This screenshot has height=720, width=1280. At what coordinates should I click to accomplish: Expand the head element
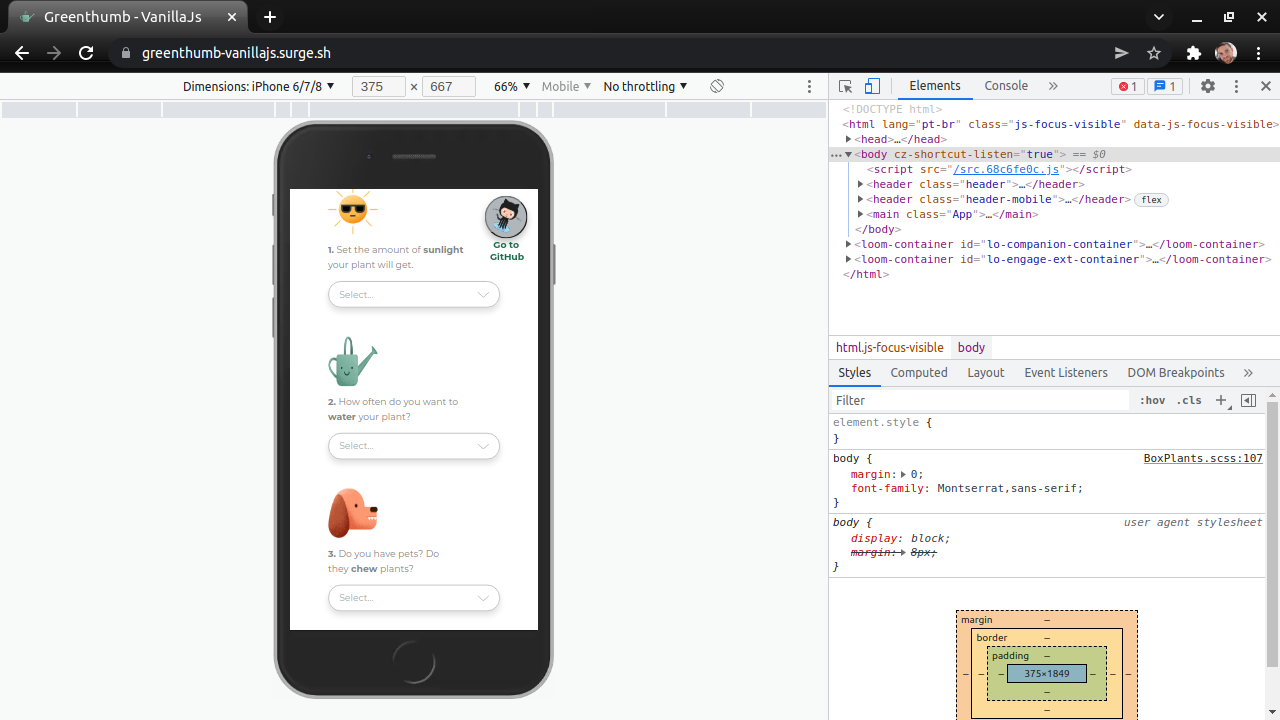point(849,139)
